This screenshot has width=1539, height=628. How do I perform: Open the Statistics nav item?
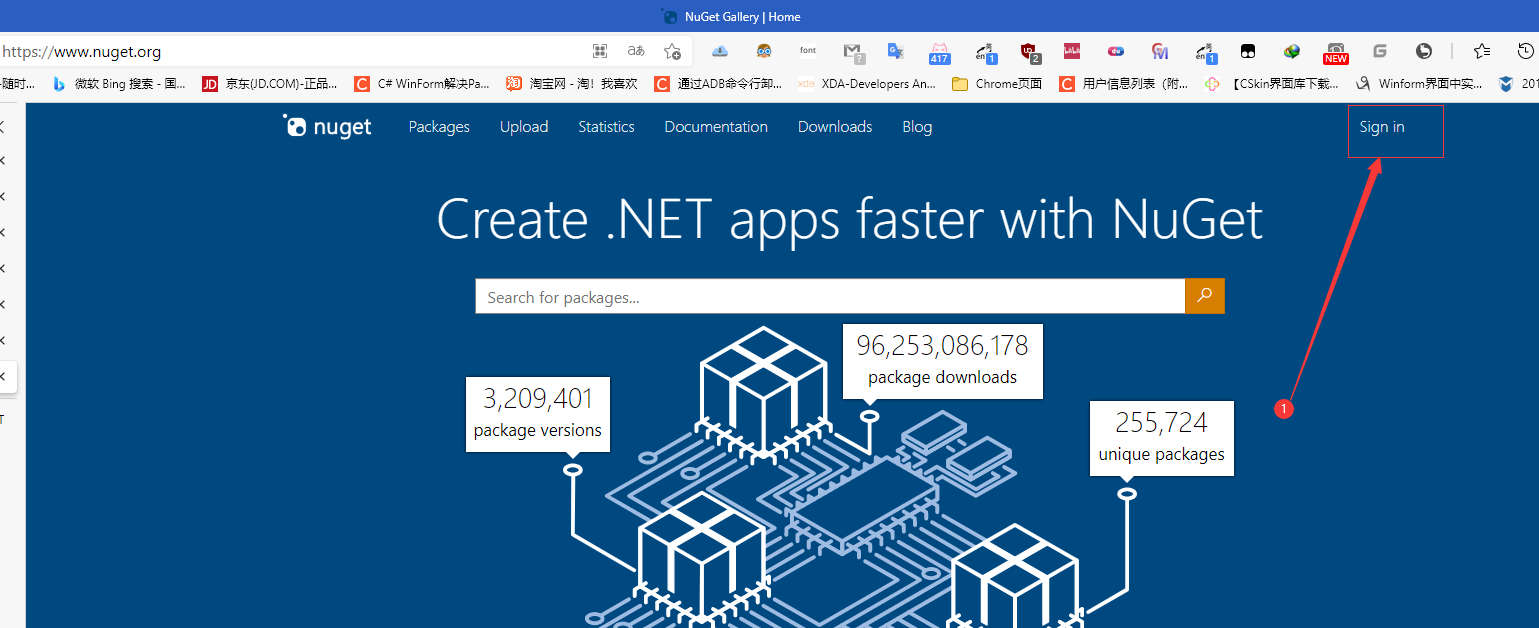(606, 127)
